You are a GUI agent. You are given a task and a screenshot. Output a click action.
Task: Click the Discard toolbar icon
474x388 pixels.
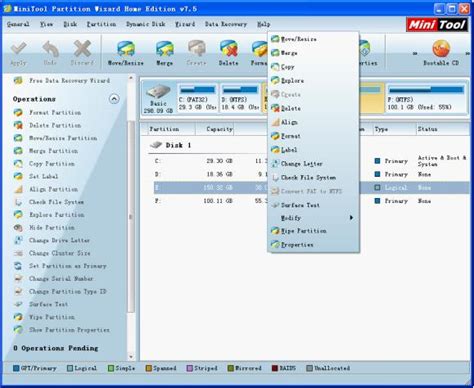click(x=82, y=53)
